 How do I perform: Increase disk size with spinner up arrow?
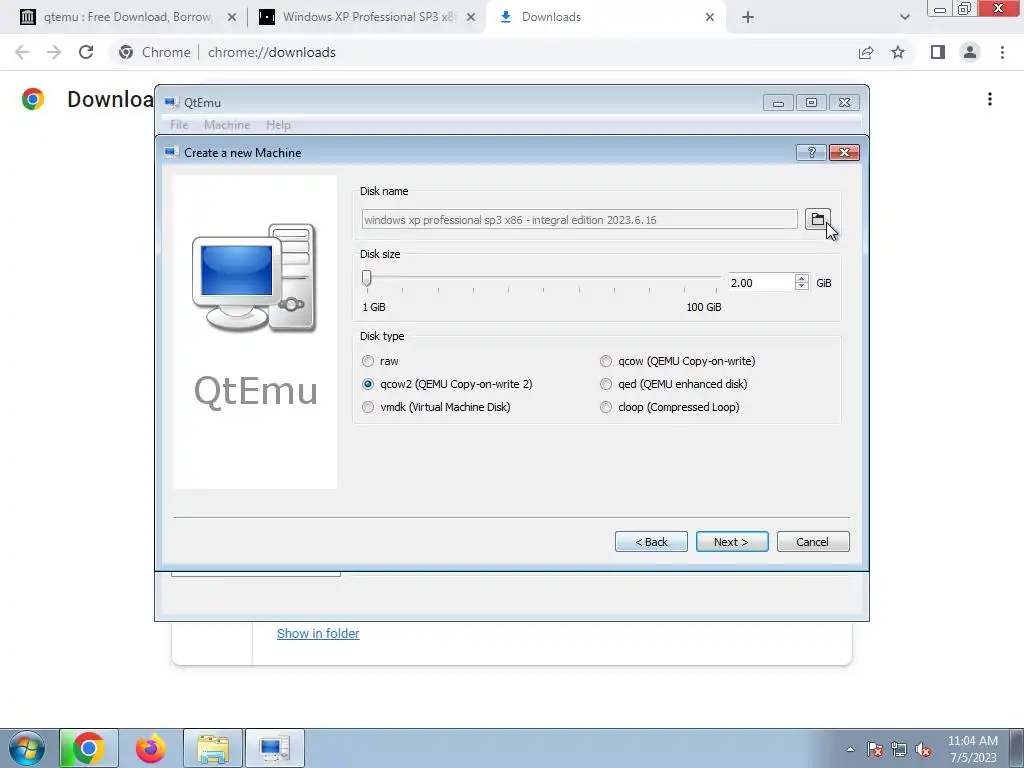coord(801,278)
